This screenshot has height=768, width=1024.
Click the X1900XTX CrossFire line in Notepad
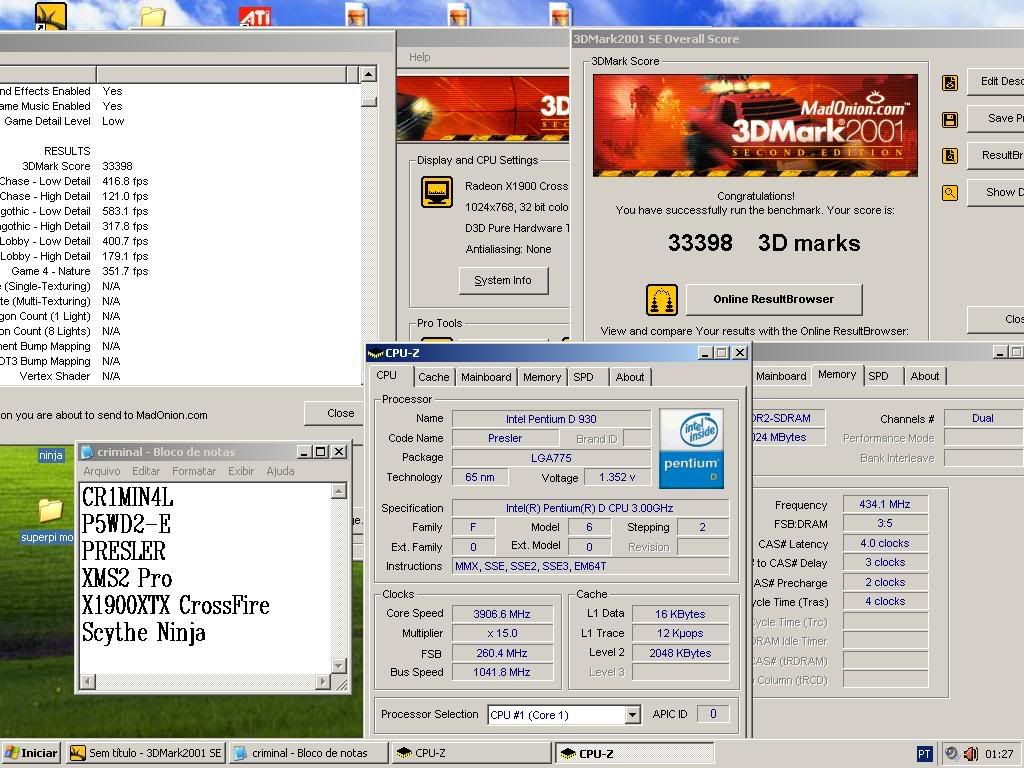175,605
